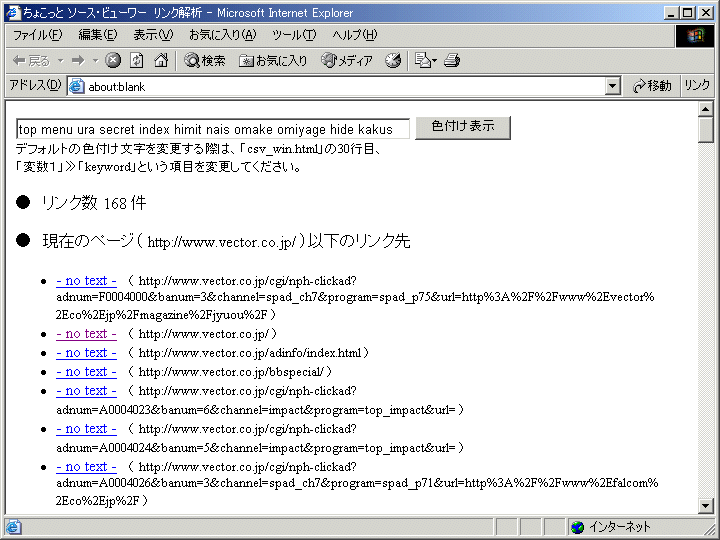Open the Search (検索) pane
This screenshot has width=720, height=540.
(205, 61)
